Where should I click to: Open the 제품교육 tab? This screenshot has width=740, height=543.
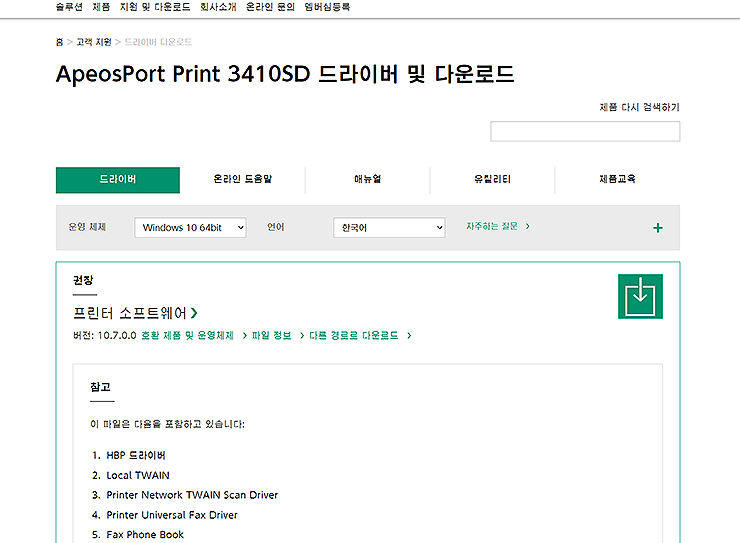point(617,180)
